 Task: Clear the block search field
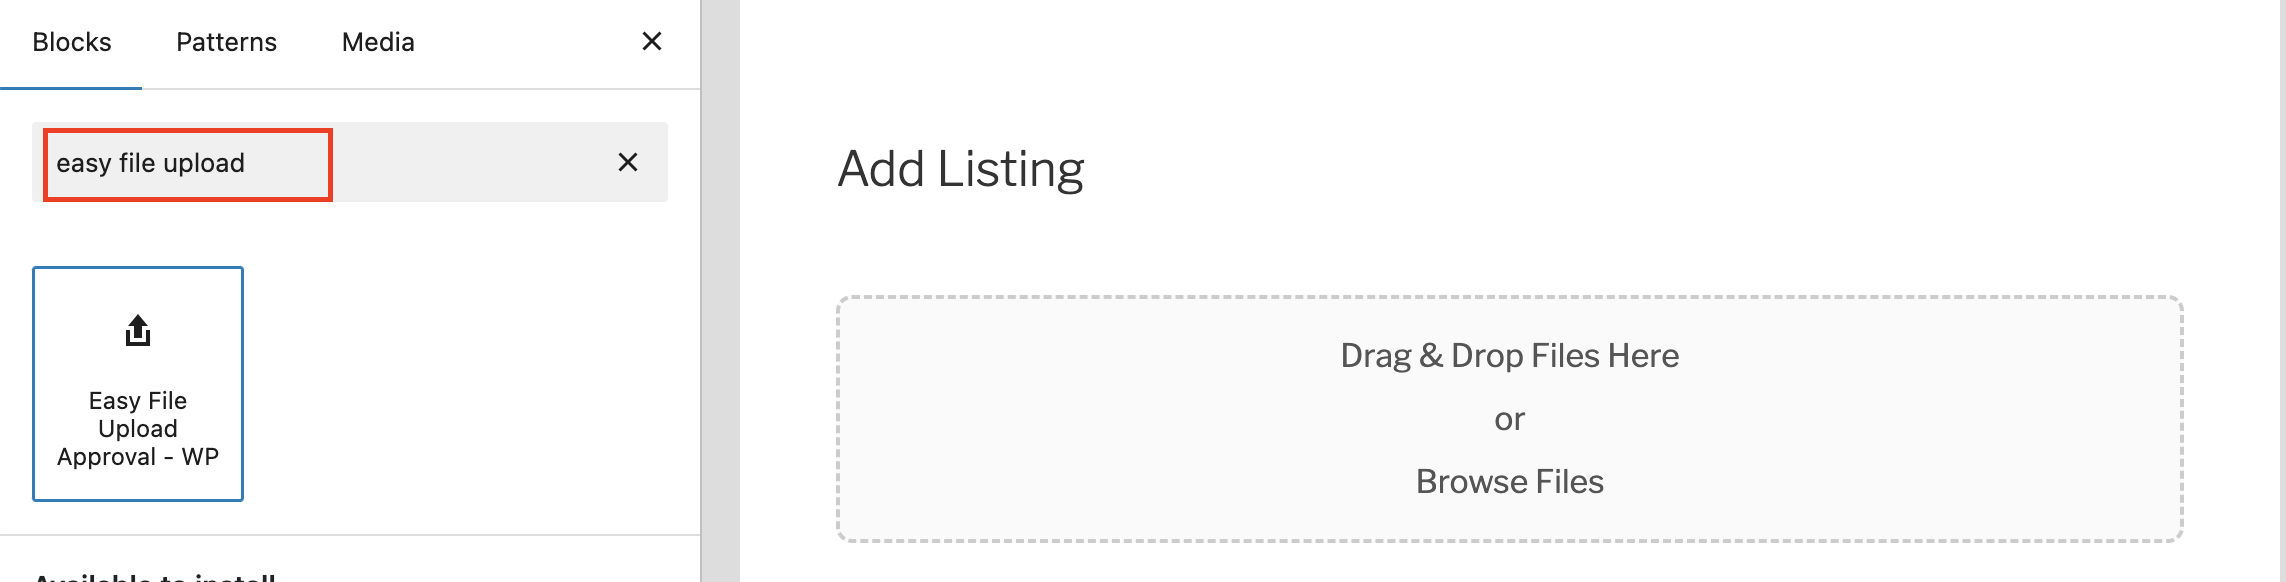pos(627,162)
